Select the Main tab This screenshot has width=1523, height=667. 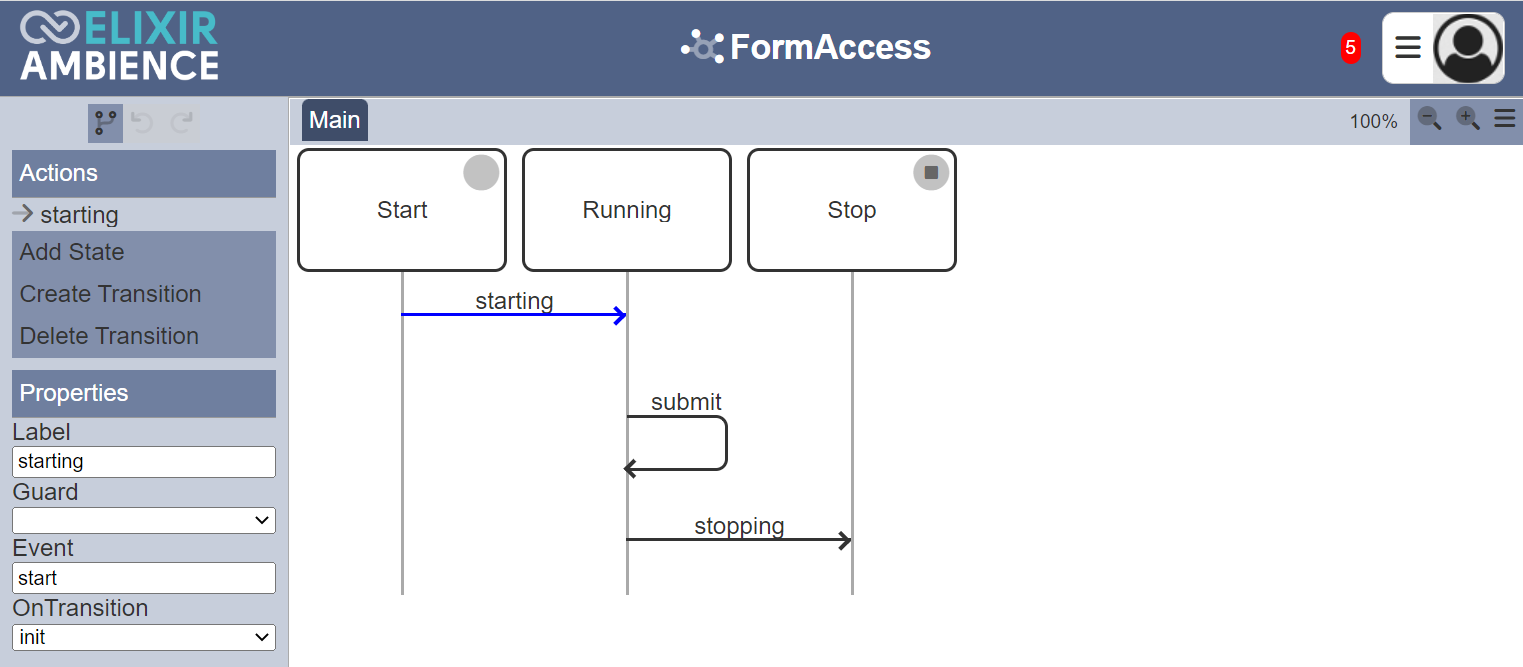335,120
